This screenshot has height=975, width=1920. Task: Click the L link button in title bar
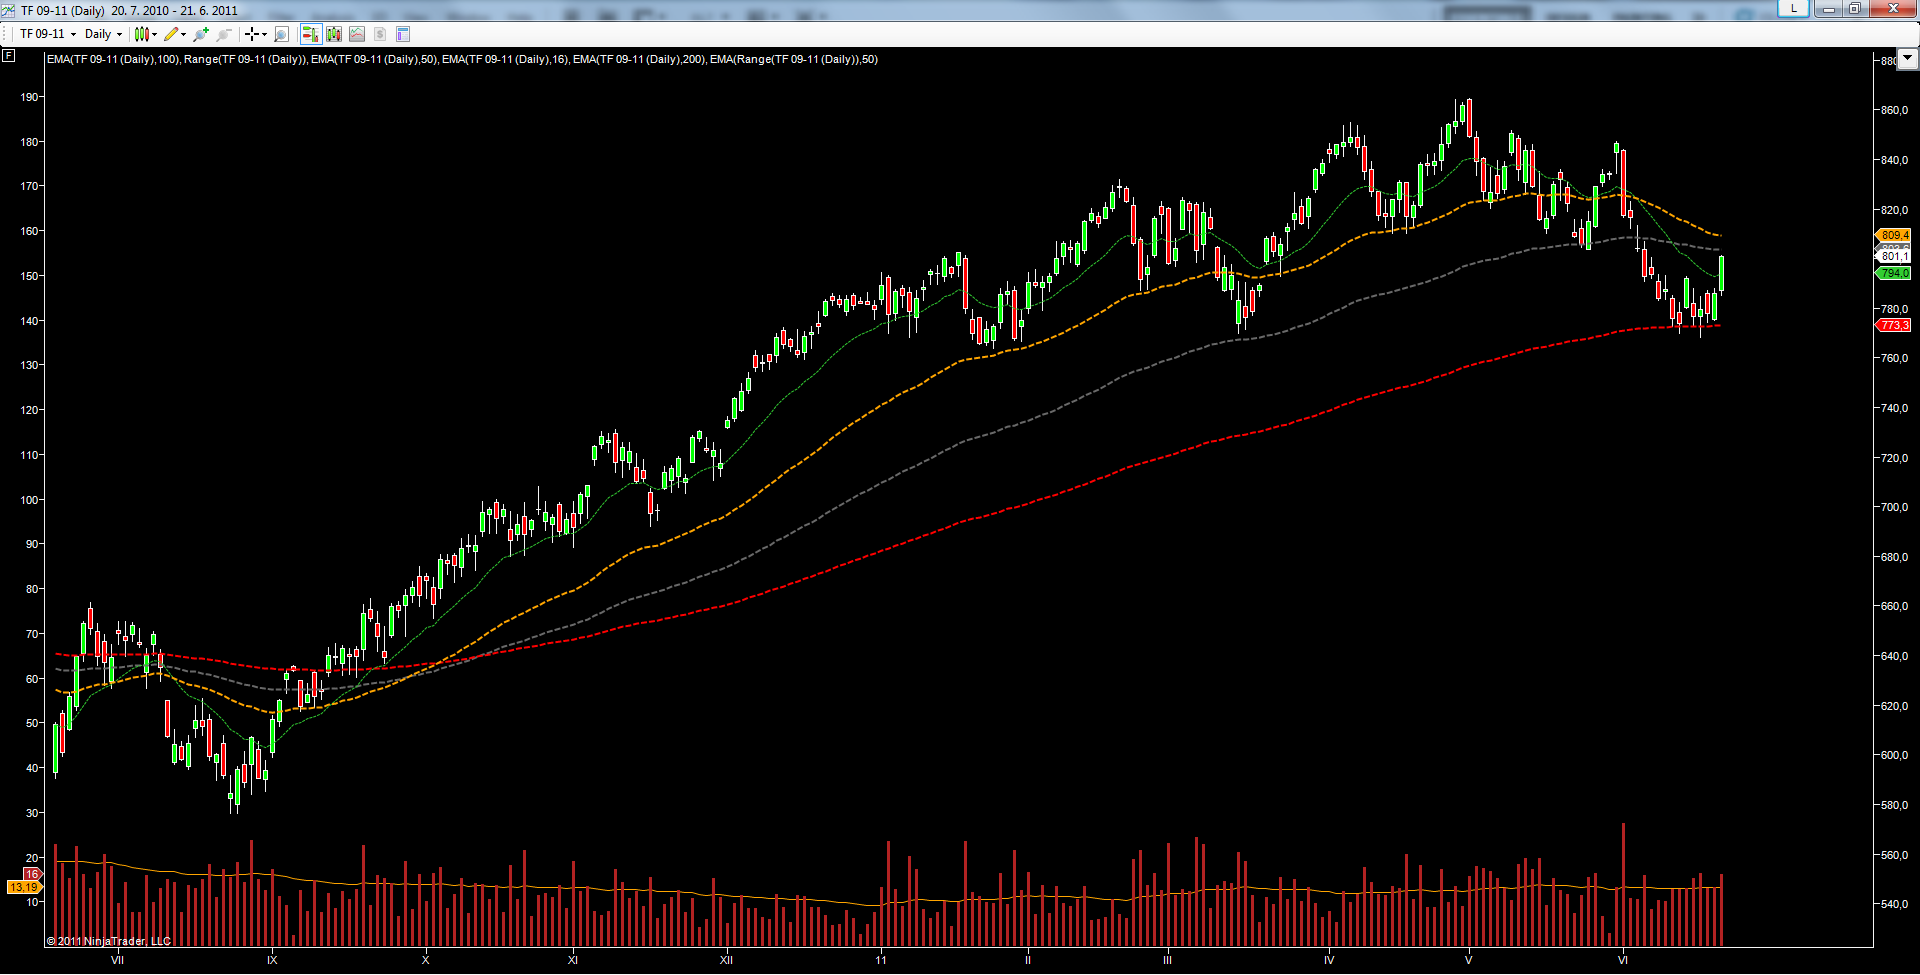(1794, 8)
